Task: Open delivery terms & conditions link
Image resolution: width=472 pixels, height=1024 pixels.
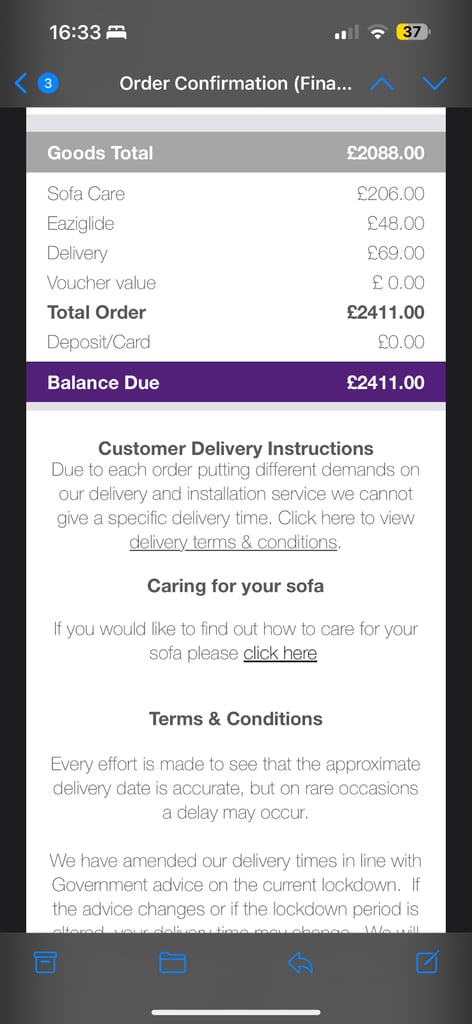Action: pos(233,542)
